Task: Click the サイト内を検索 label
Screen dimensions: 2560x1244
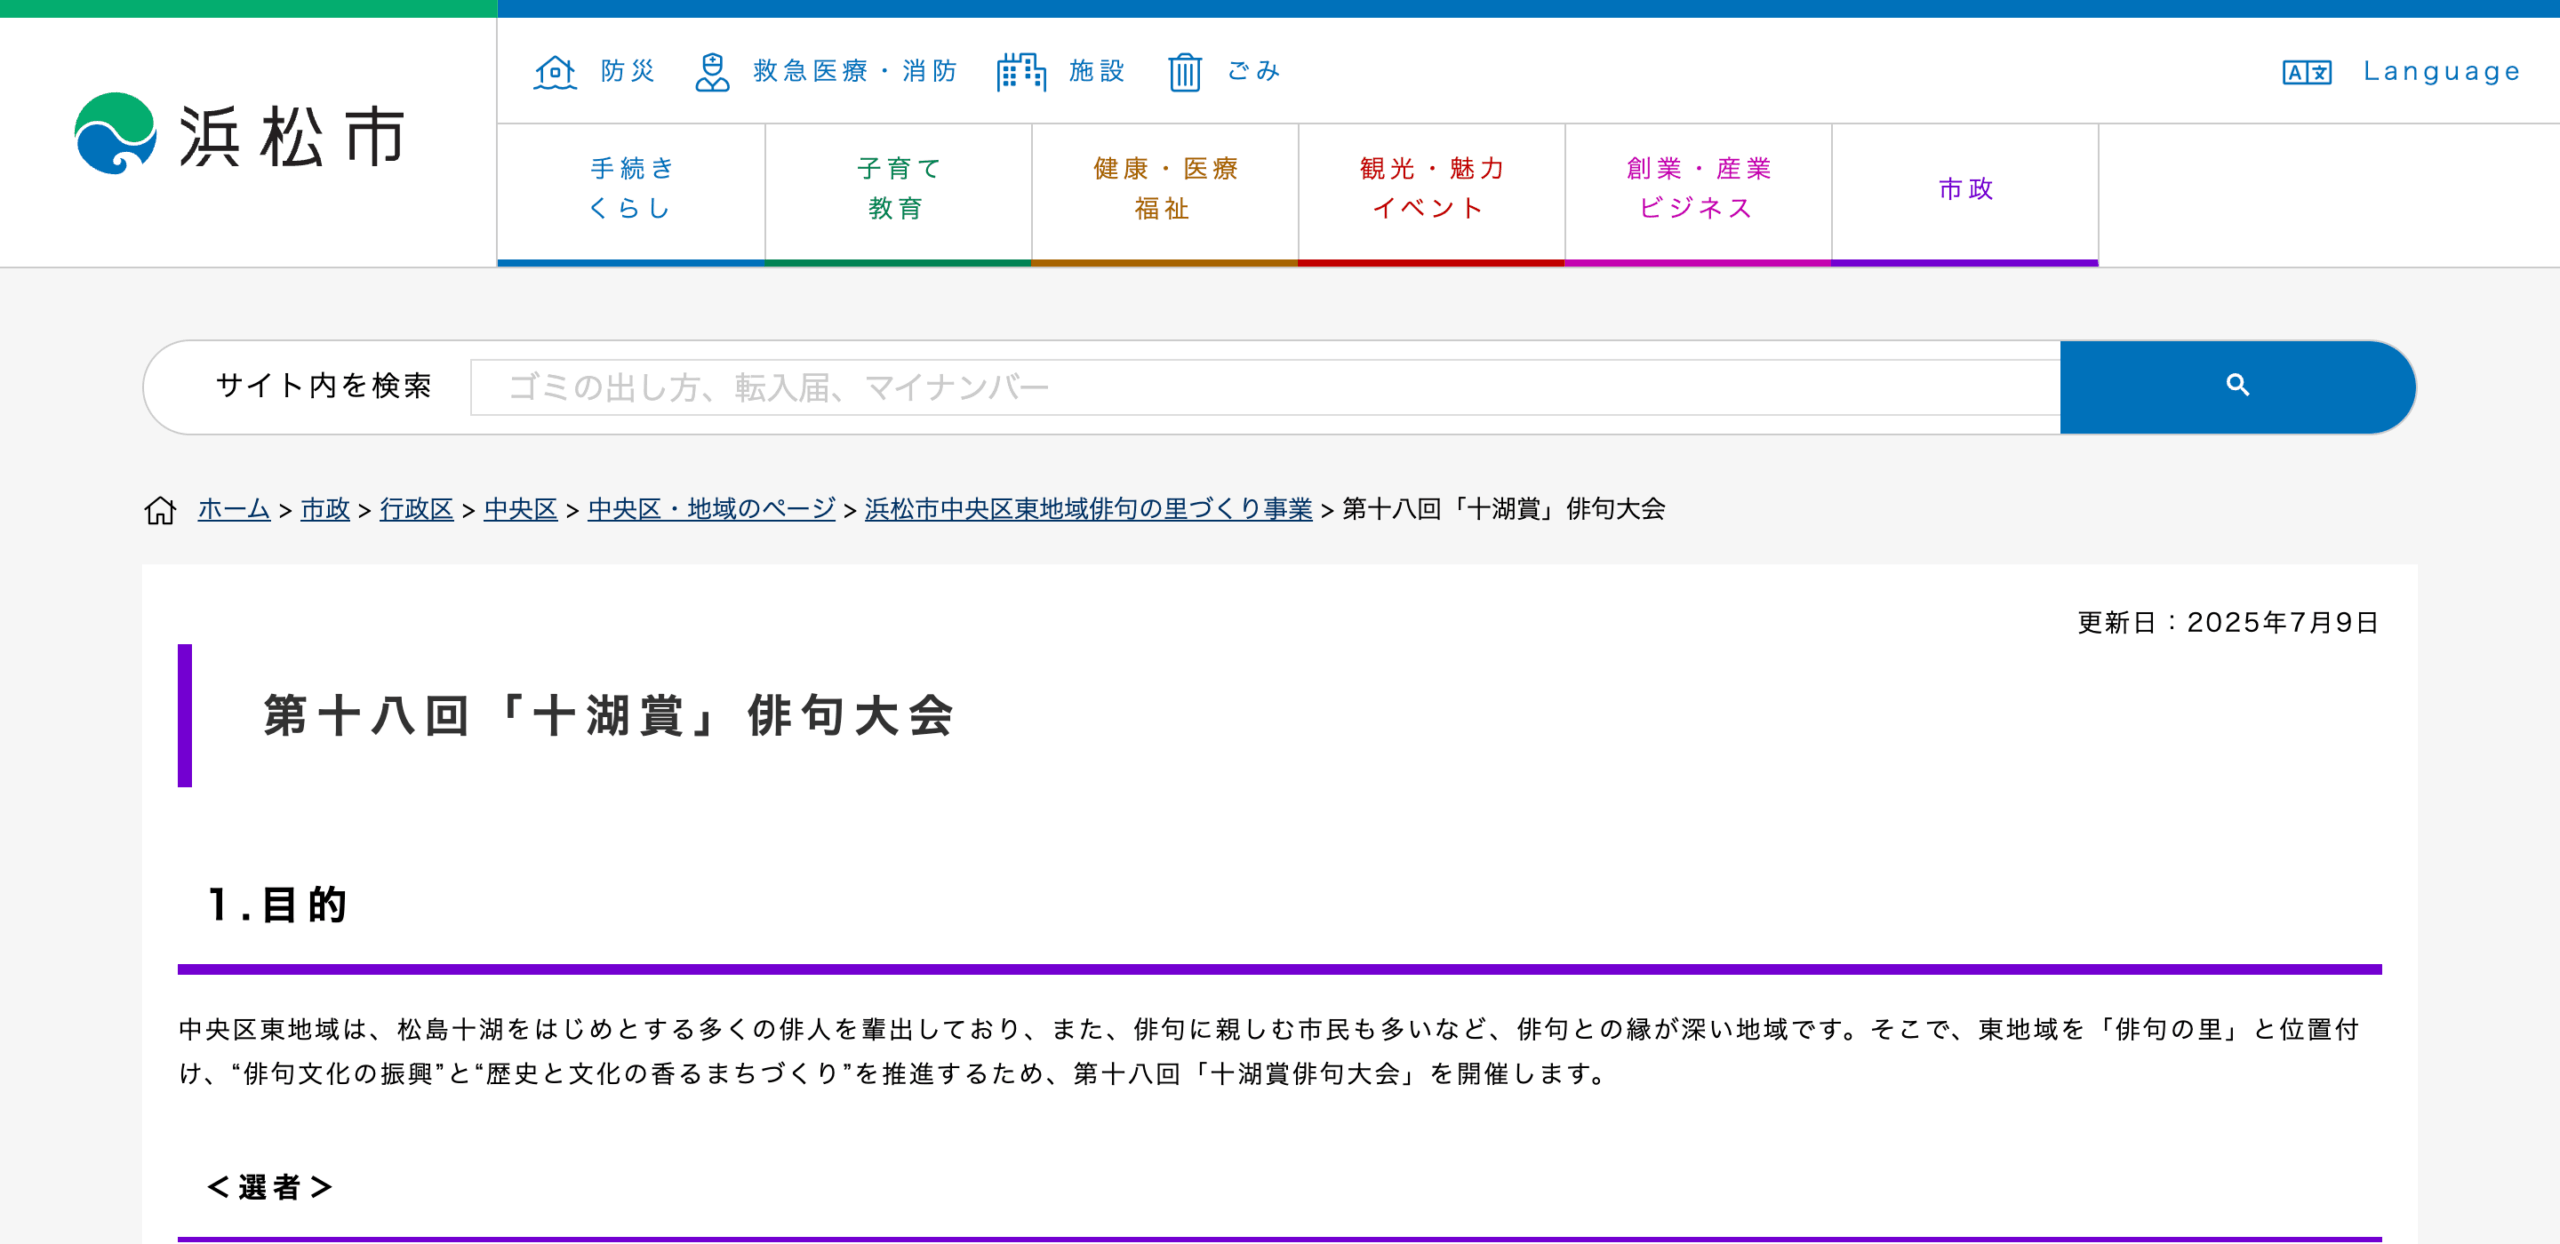Action: 324,385
